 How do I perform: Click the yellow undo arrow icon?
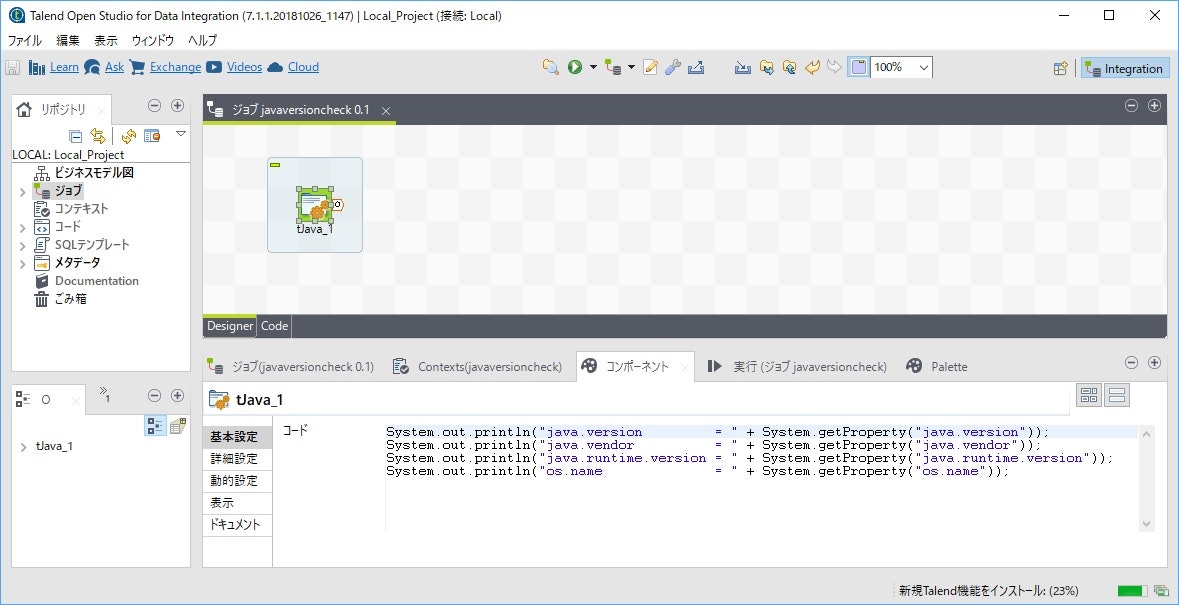pos(812,68)
